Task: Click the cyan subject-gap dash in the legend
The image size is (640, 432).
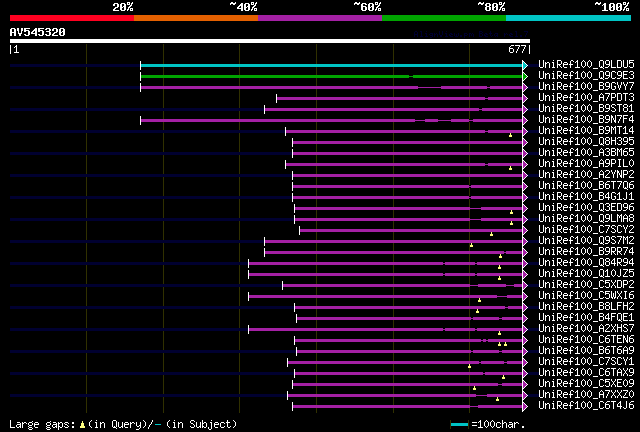Action: [x=158, y=425]
